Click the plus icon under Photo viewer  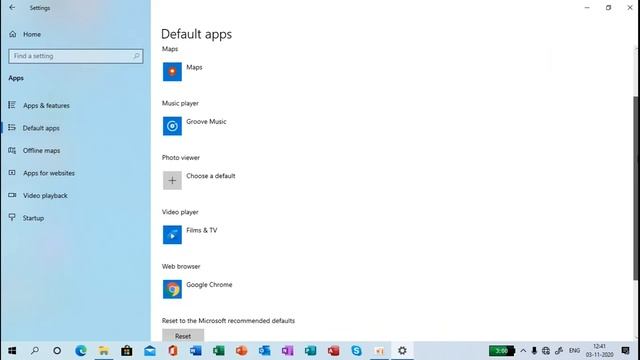(x=172, y=180)
